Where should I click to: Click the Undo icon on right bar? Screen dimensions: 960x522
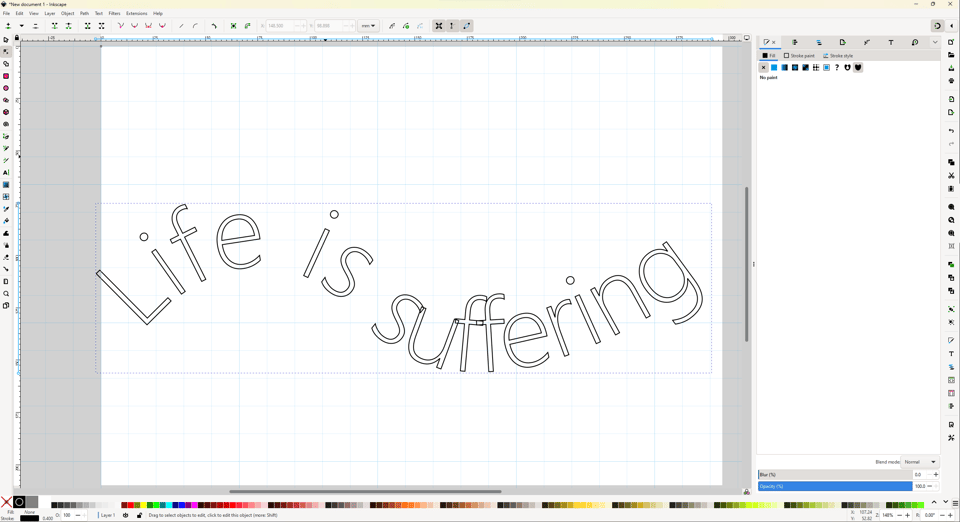click(951, 131)
